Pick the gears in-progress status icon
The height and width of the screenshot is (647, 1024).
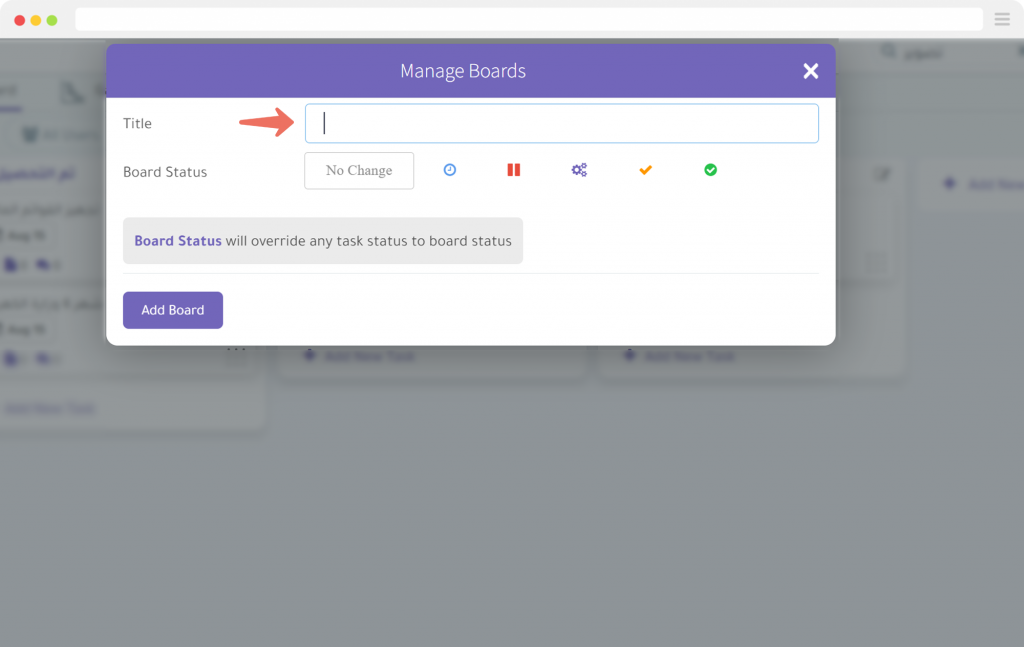tap(579, 170)
